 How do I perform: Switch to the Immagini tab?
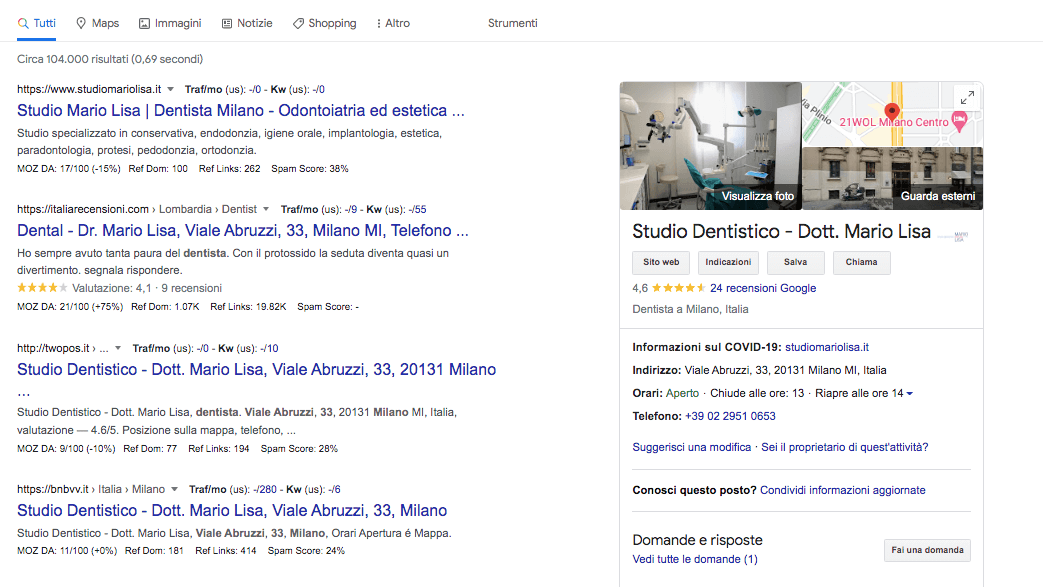click(170, 23)
